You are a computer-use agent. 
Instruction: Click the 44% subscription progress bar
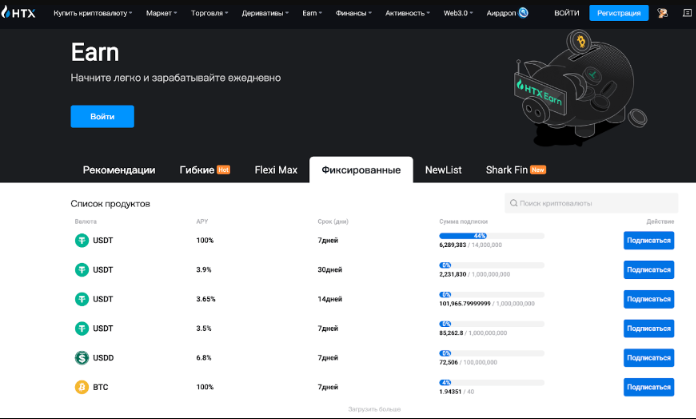pyautogui.click(x=491, y=236)
